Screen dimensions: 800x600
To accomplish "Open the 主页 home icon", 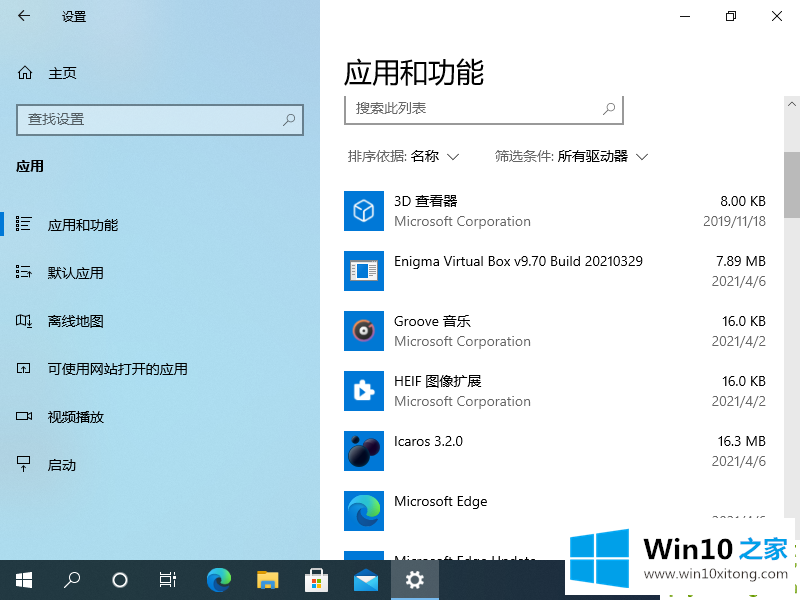I will tap(24, 73).
